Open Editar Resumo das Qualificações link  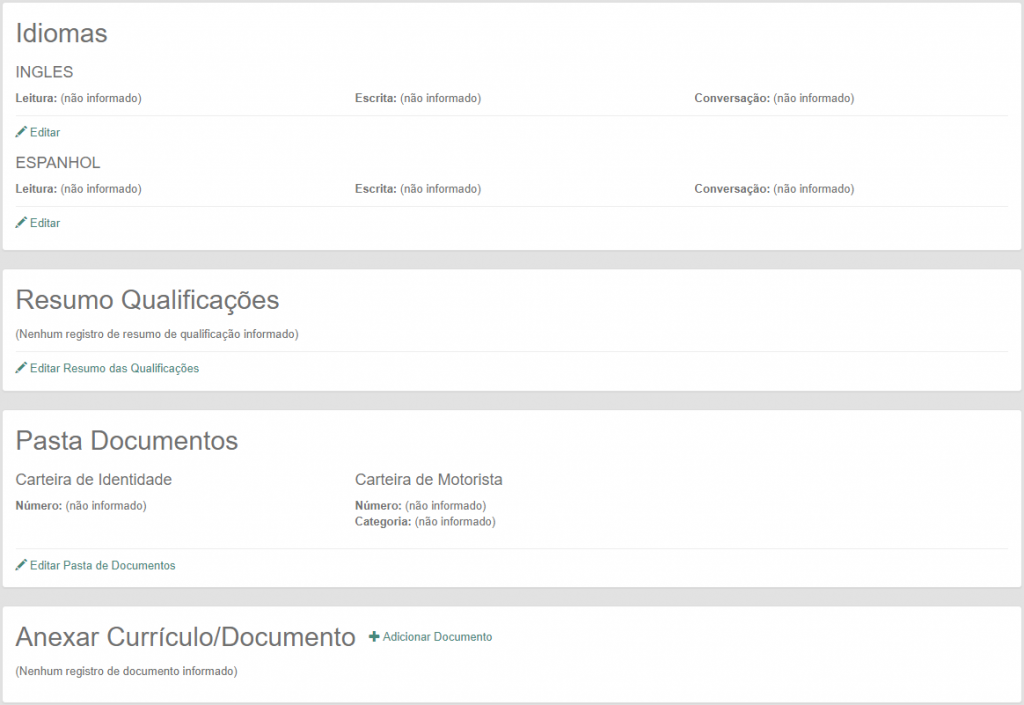[x=114, y=368]
